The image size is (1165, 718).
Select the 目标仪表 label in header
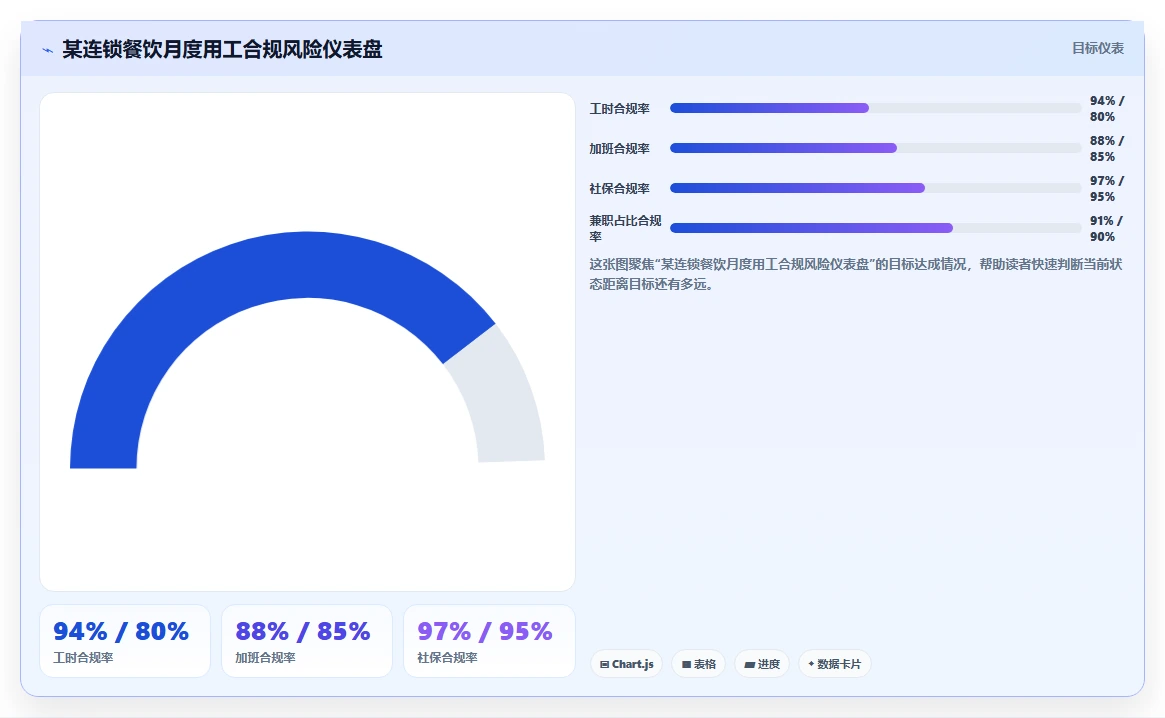tap(1097, 48)
